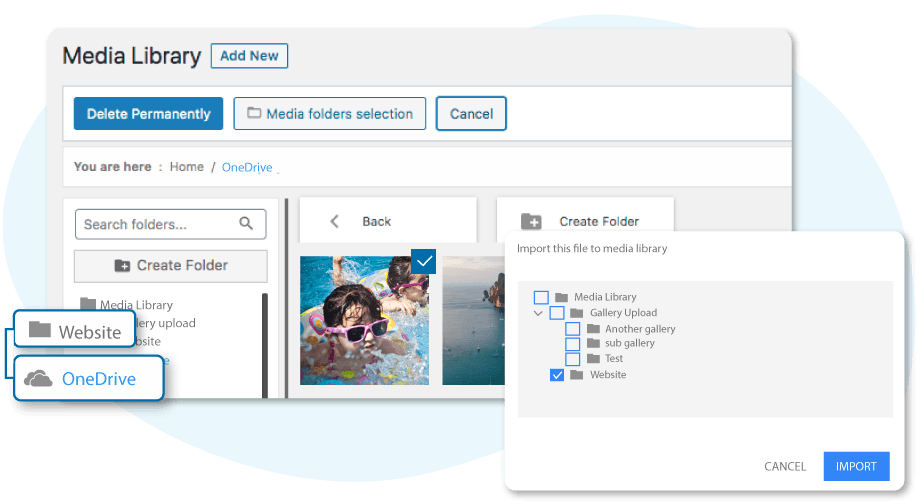Click the Website folder icon in floating card

coord(40,330)
